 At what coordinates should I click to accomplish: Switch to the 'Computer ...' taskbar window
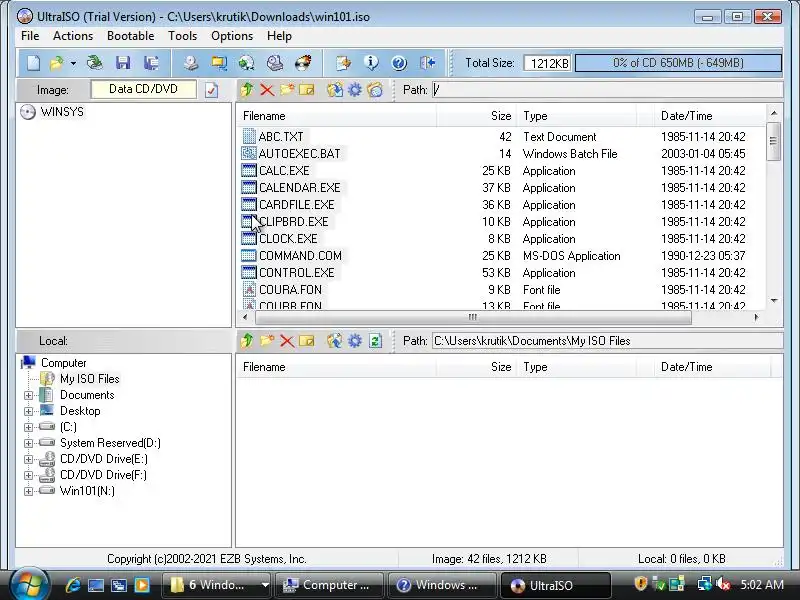click(329, 585)
